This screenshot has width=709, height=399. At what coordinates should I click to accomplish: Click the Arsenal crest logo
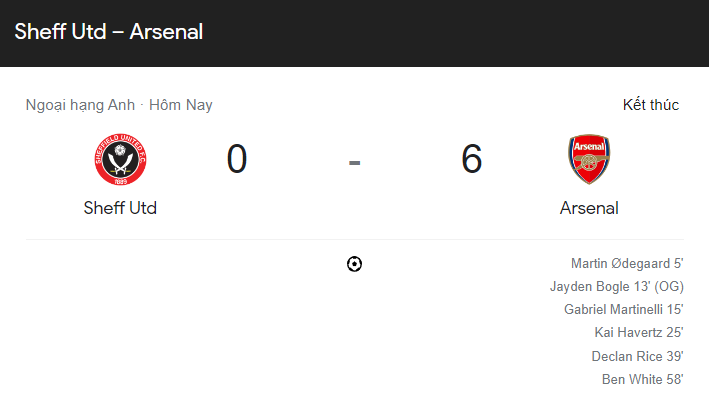pos(589,159)
